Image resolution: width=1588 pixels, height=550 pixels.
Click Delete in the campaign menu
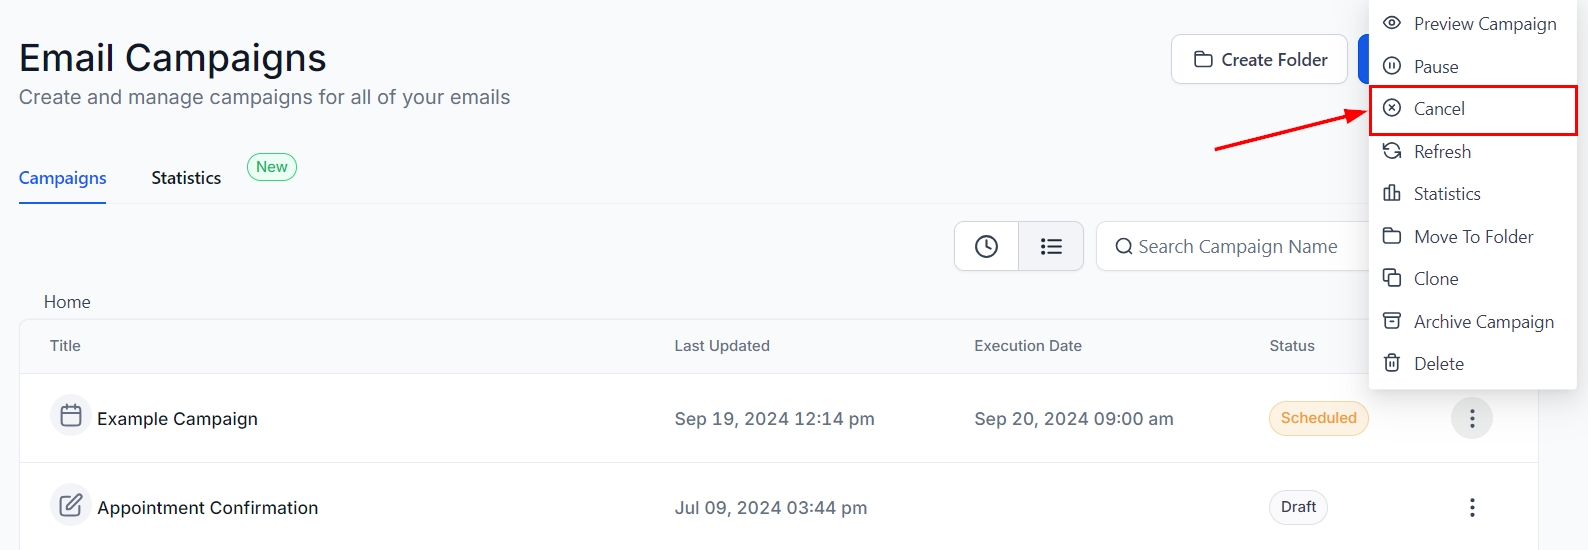[1438, 364]
